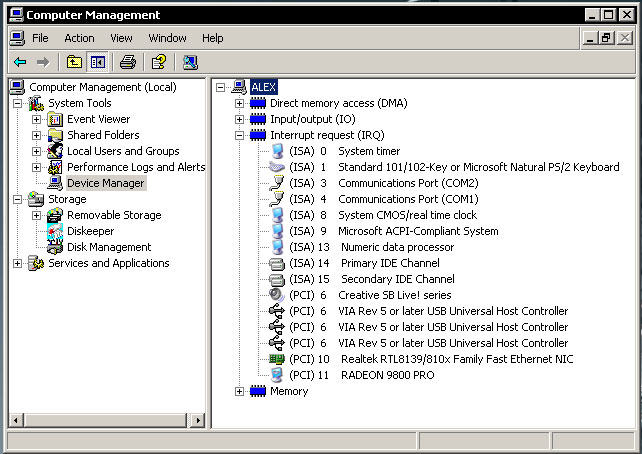
Task: Select Microsoft ACPI-Compliant System entry
Action: tap(418, 231)
